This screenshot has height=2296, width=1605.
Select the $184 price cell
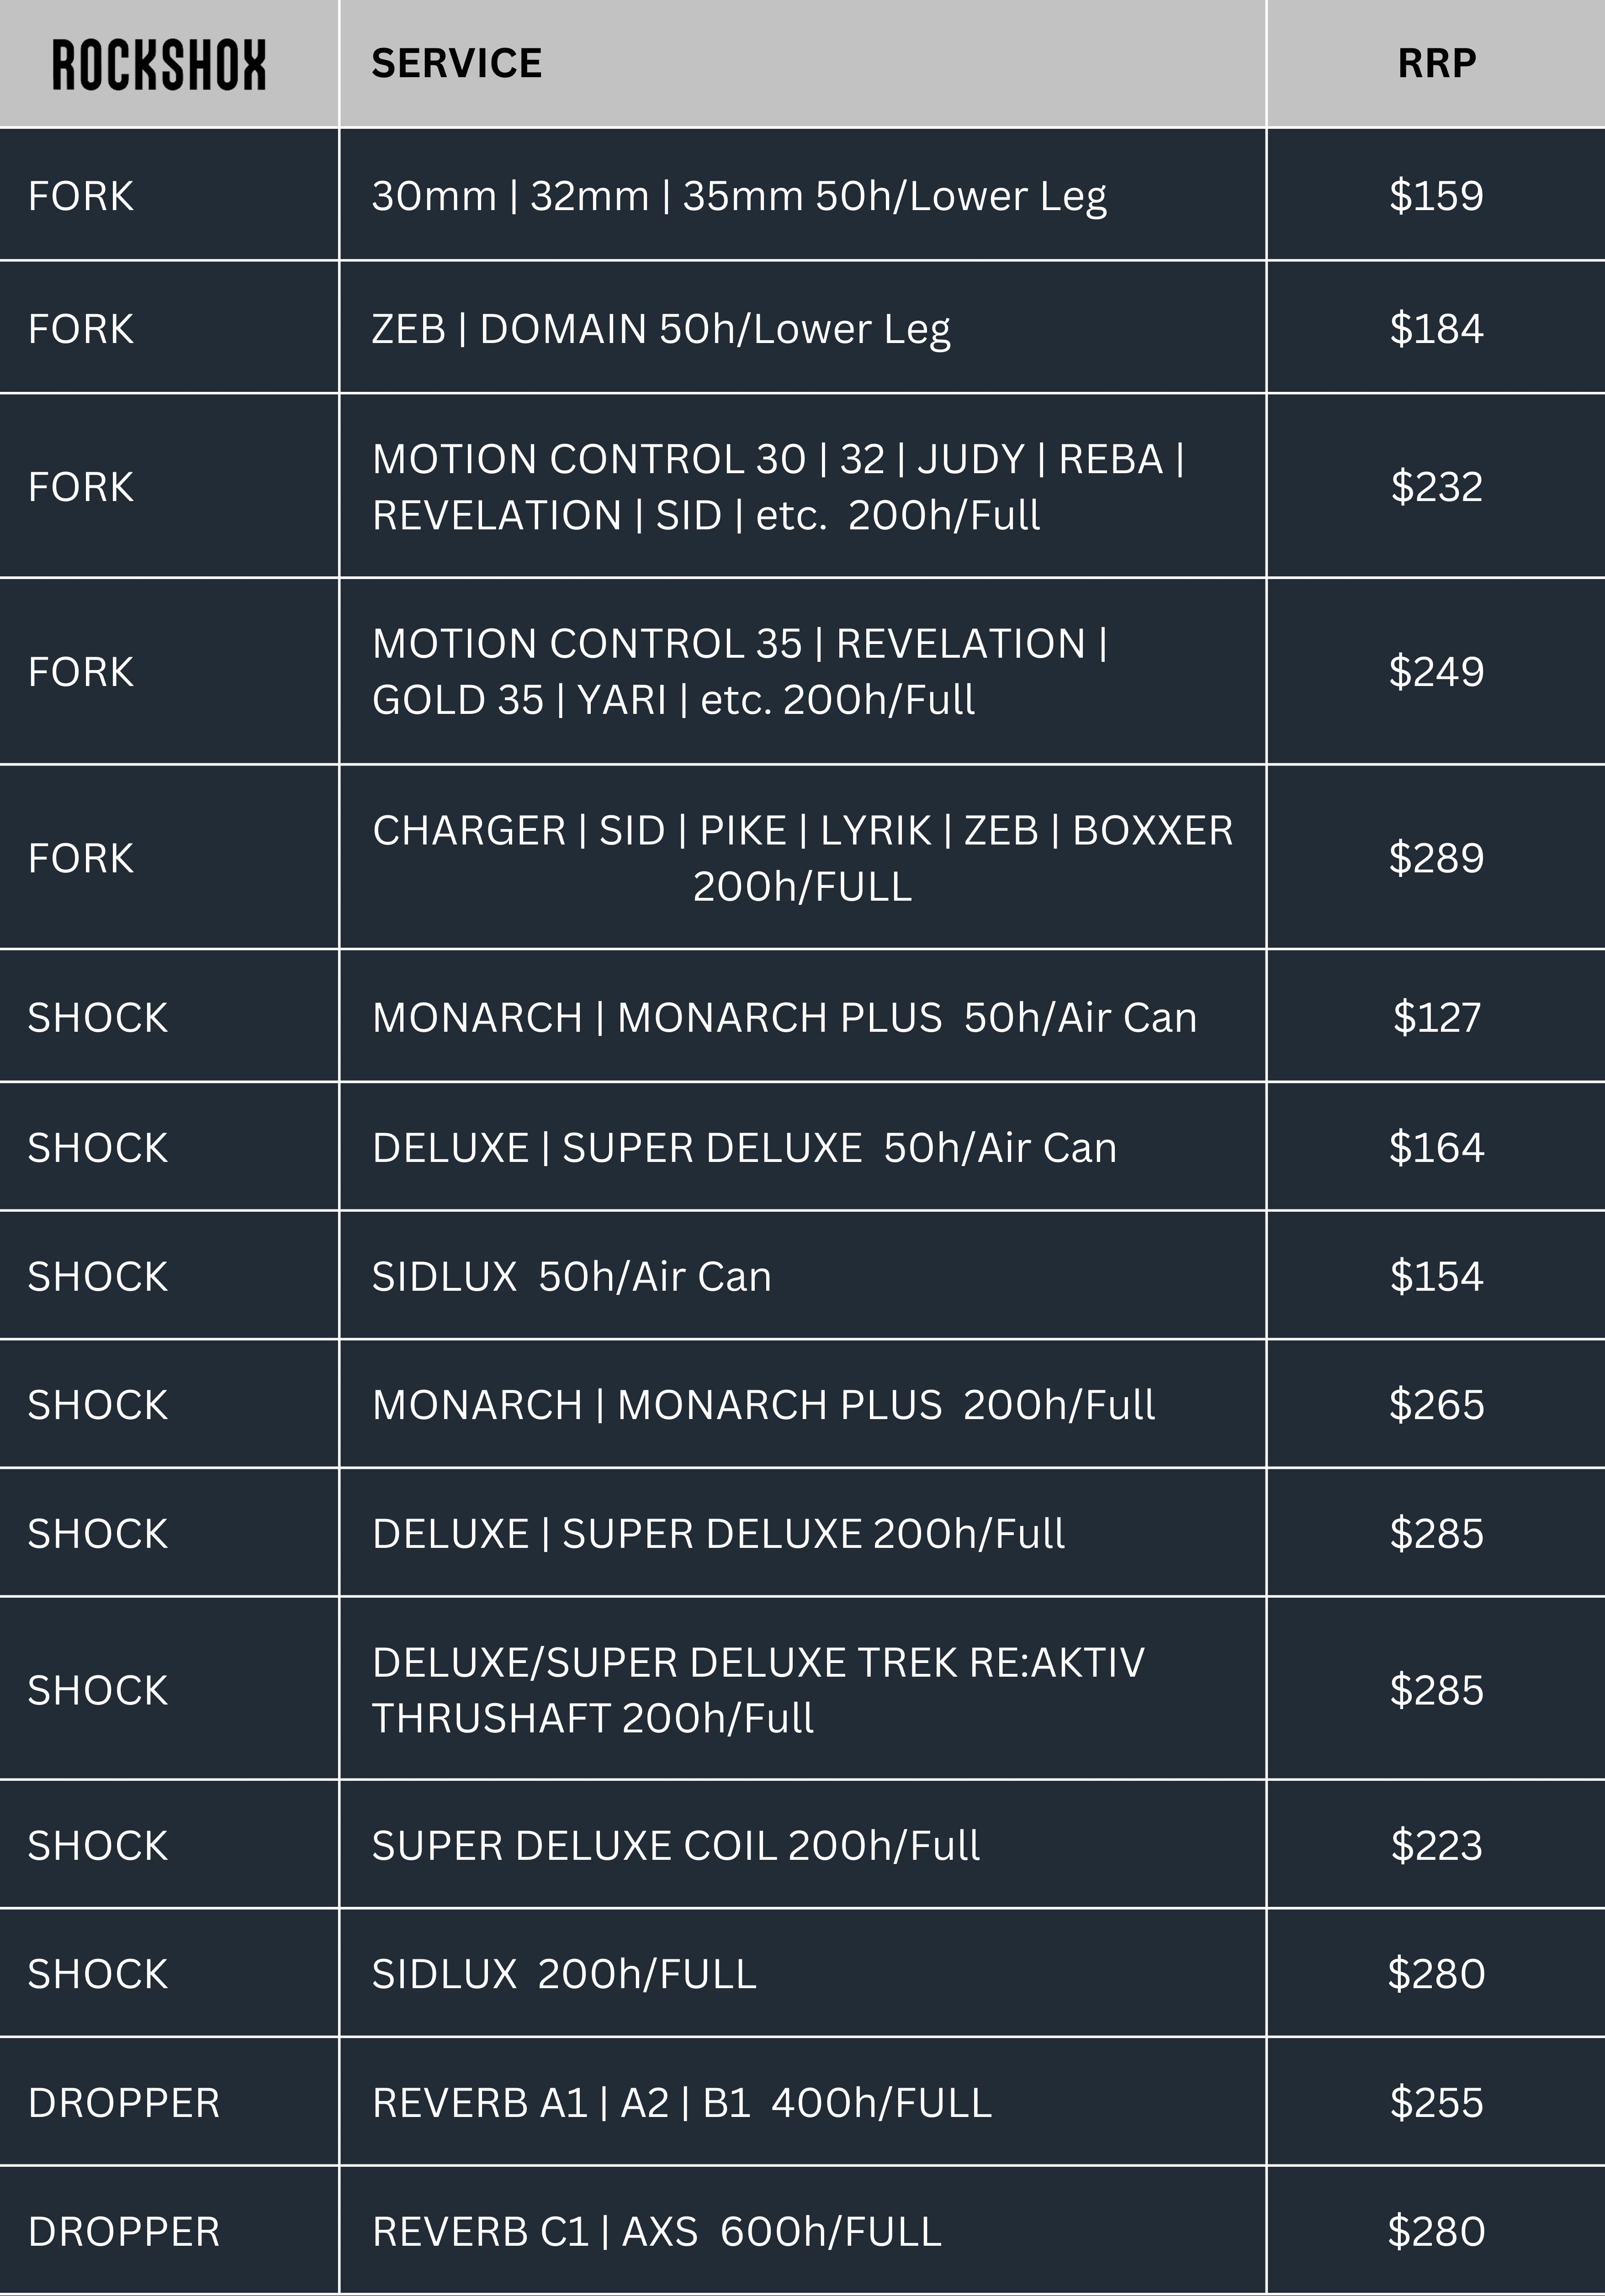coord(1436,329)
